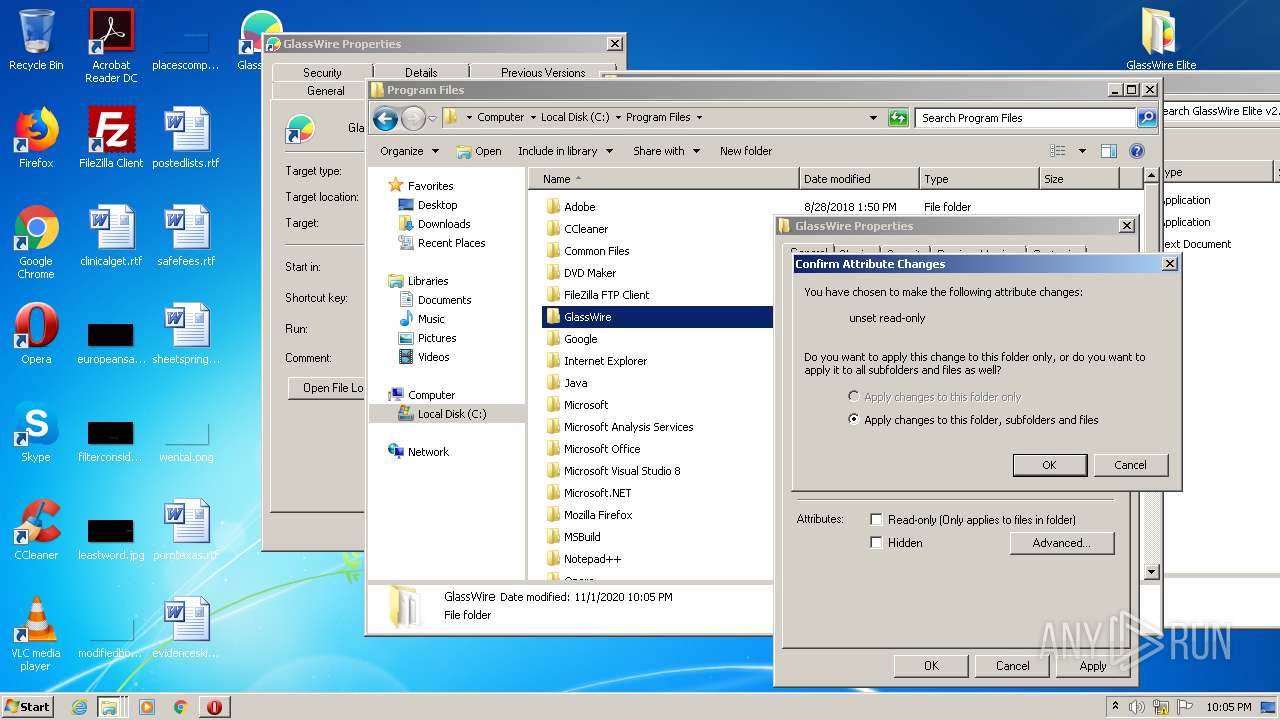Click the Explorer Forward navigation arrow

coord(413,118)
